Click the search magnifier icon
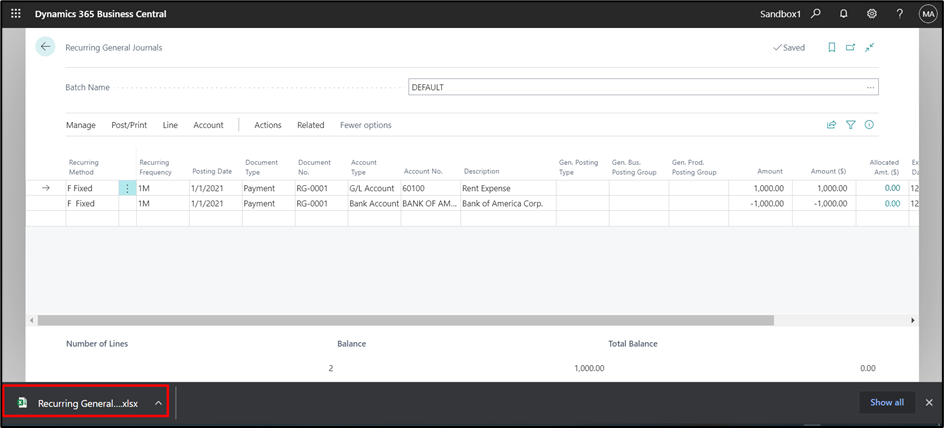 816,13
